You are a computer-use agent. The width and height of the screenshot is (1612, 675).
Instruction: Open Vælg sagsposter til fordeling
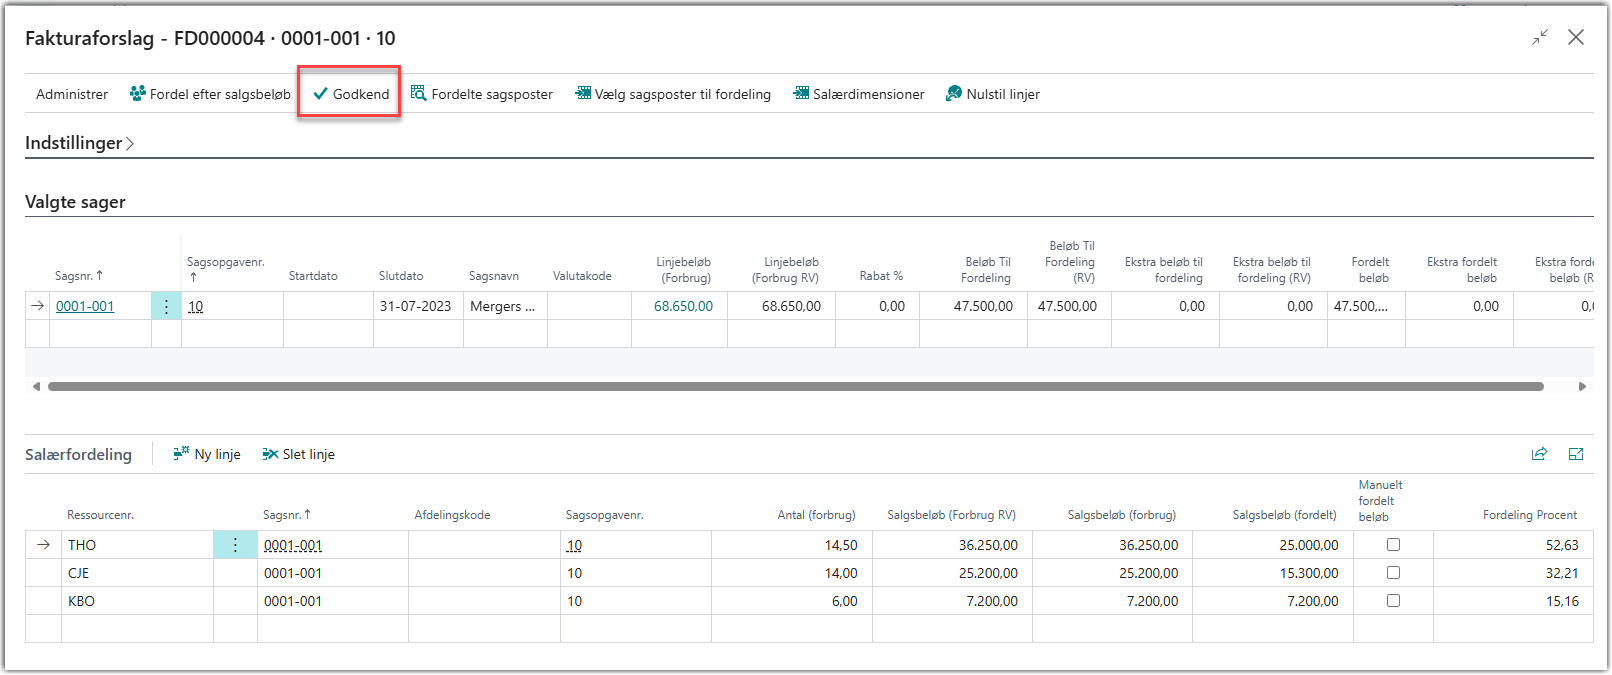673,94
